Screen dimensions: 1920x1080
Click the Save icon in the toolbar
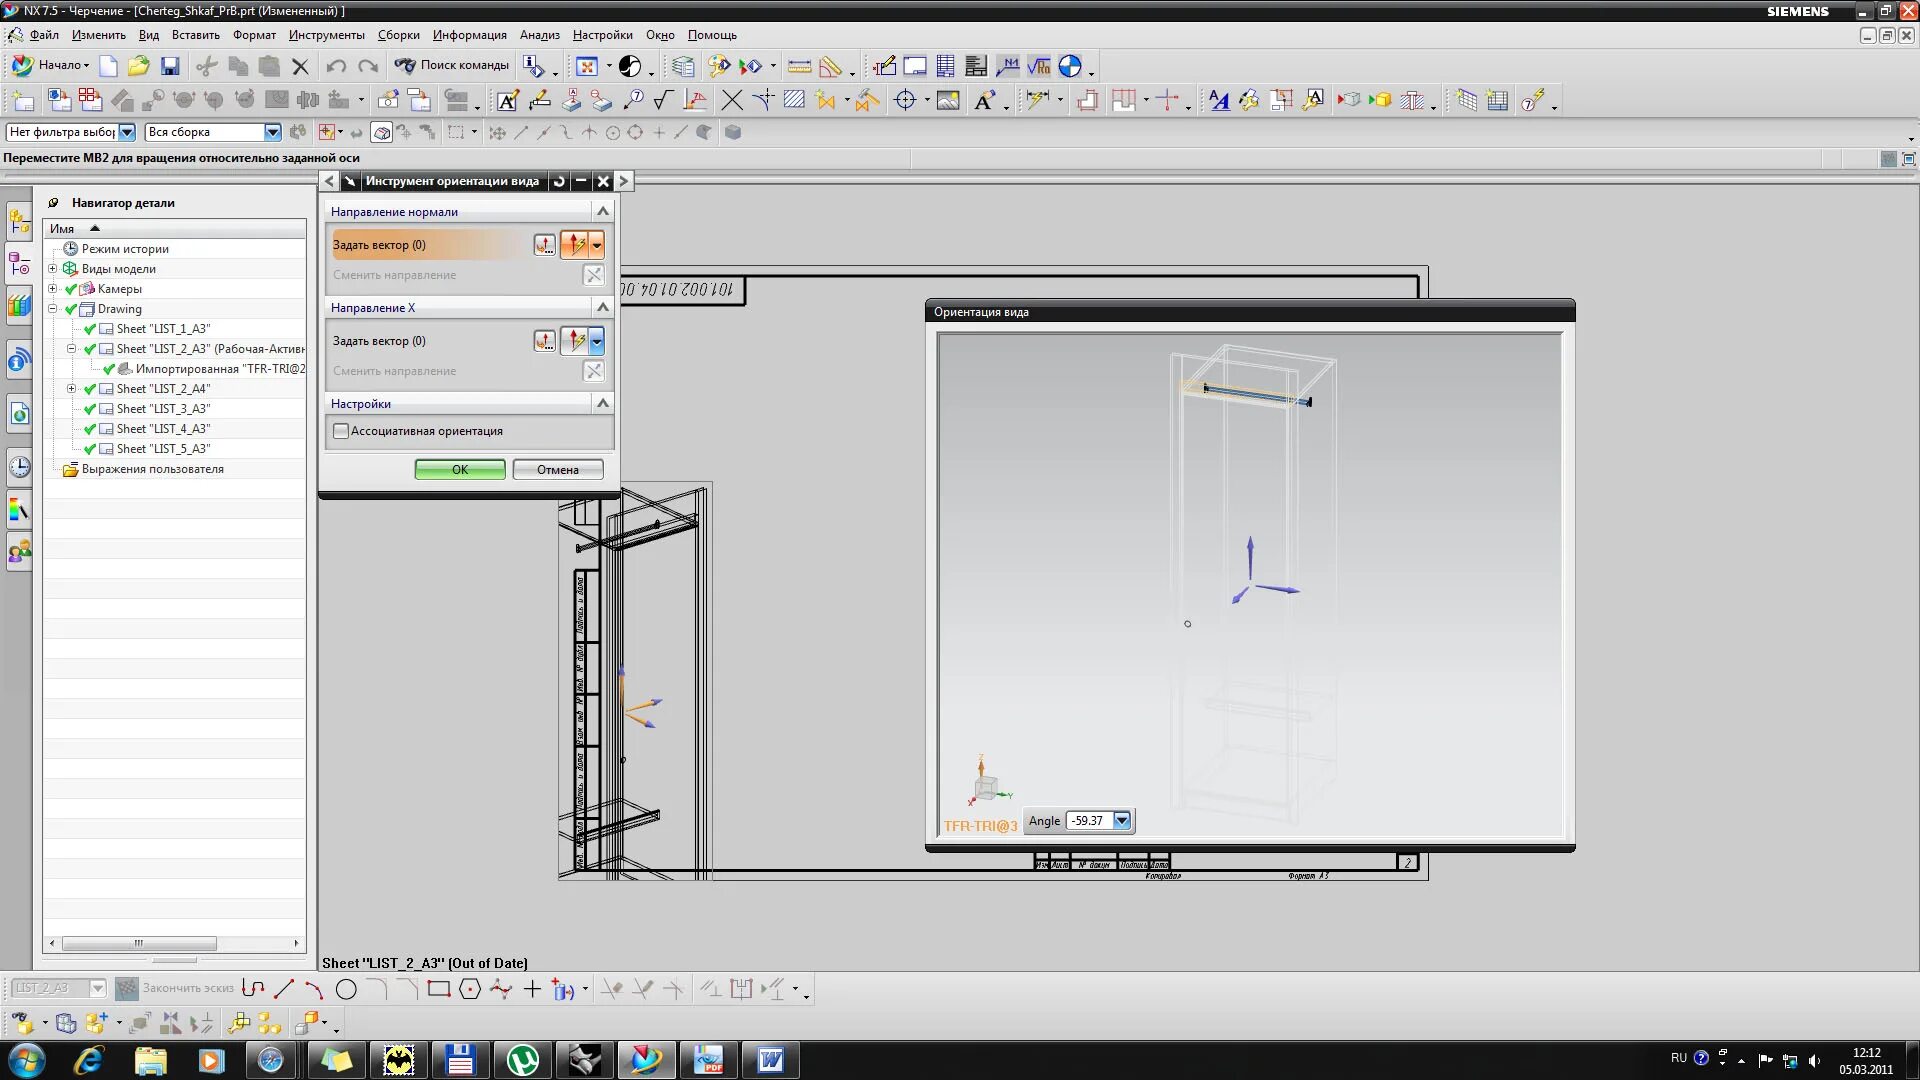coord(170,67)
